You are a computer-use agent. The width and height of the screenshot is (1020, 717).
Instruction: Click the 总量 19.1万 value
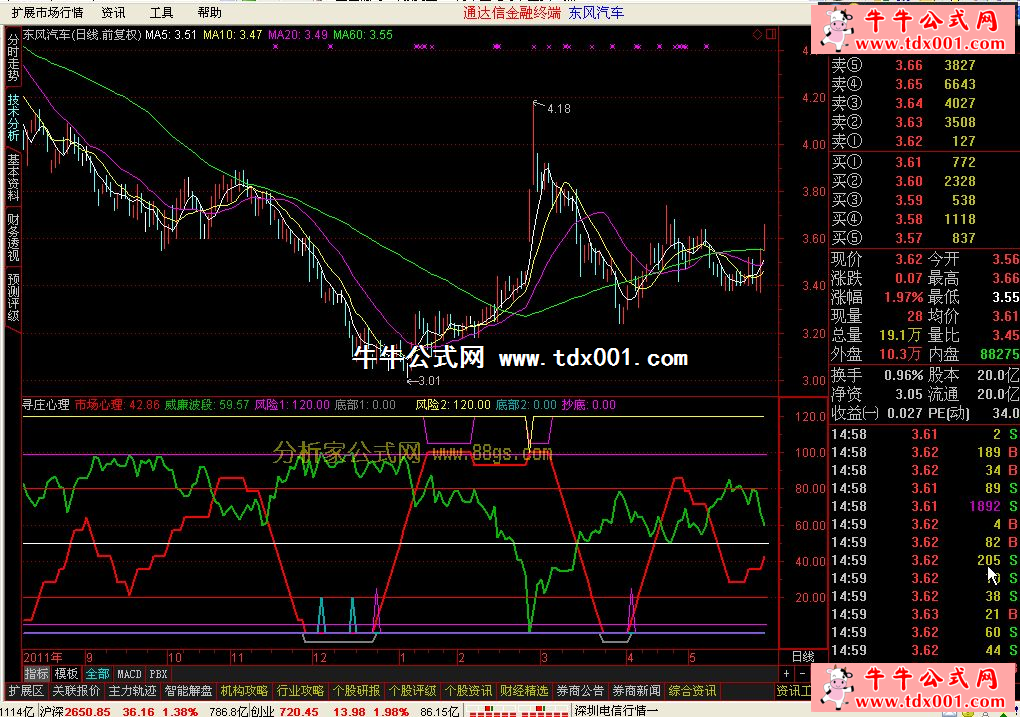coord(900,335)
